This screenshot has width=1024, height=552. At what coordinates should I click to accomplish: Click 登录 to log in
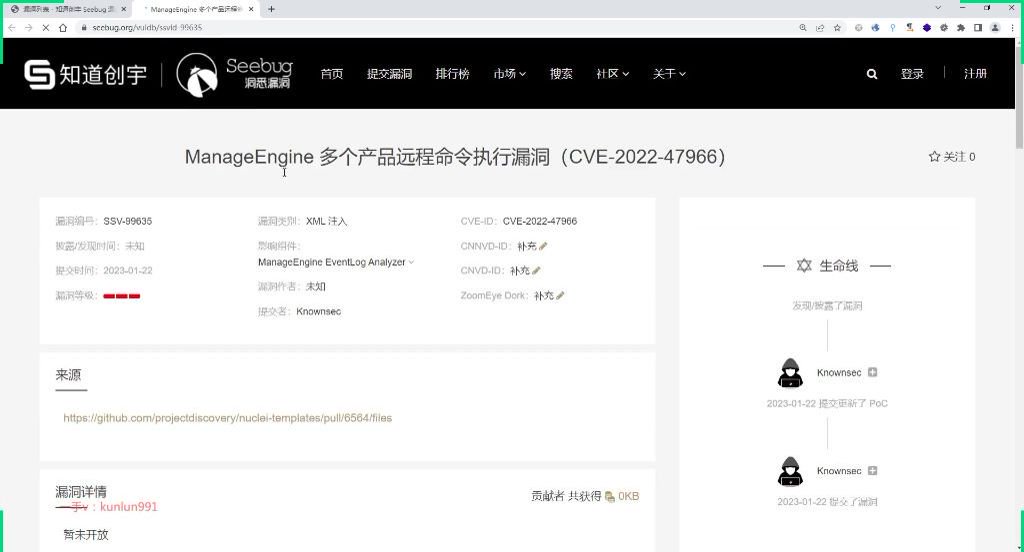pyautogui.click(x=912, y=74)
